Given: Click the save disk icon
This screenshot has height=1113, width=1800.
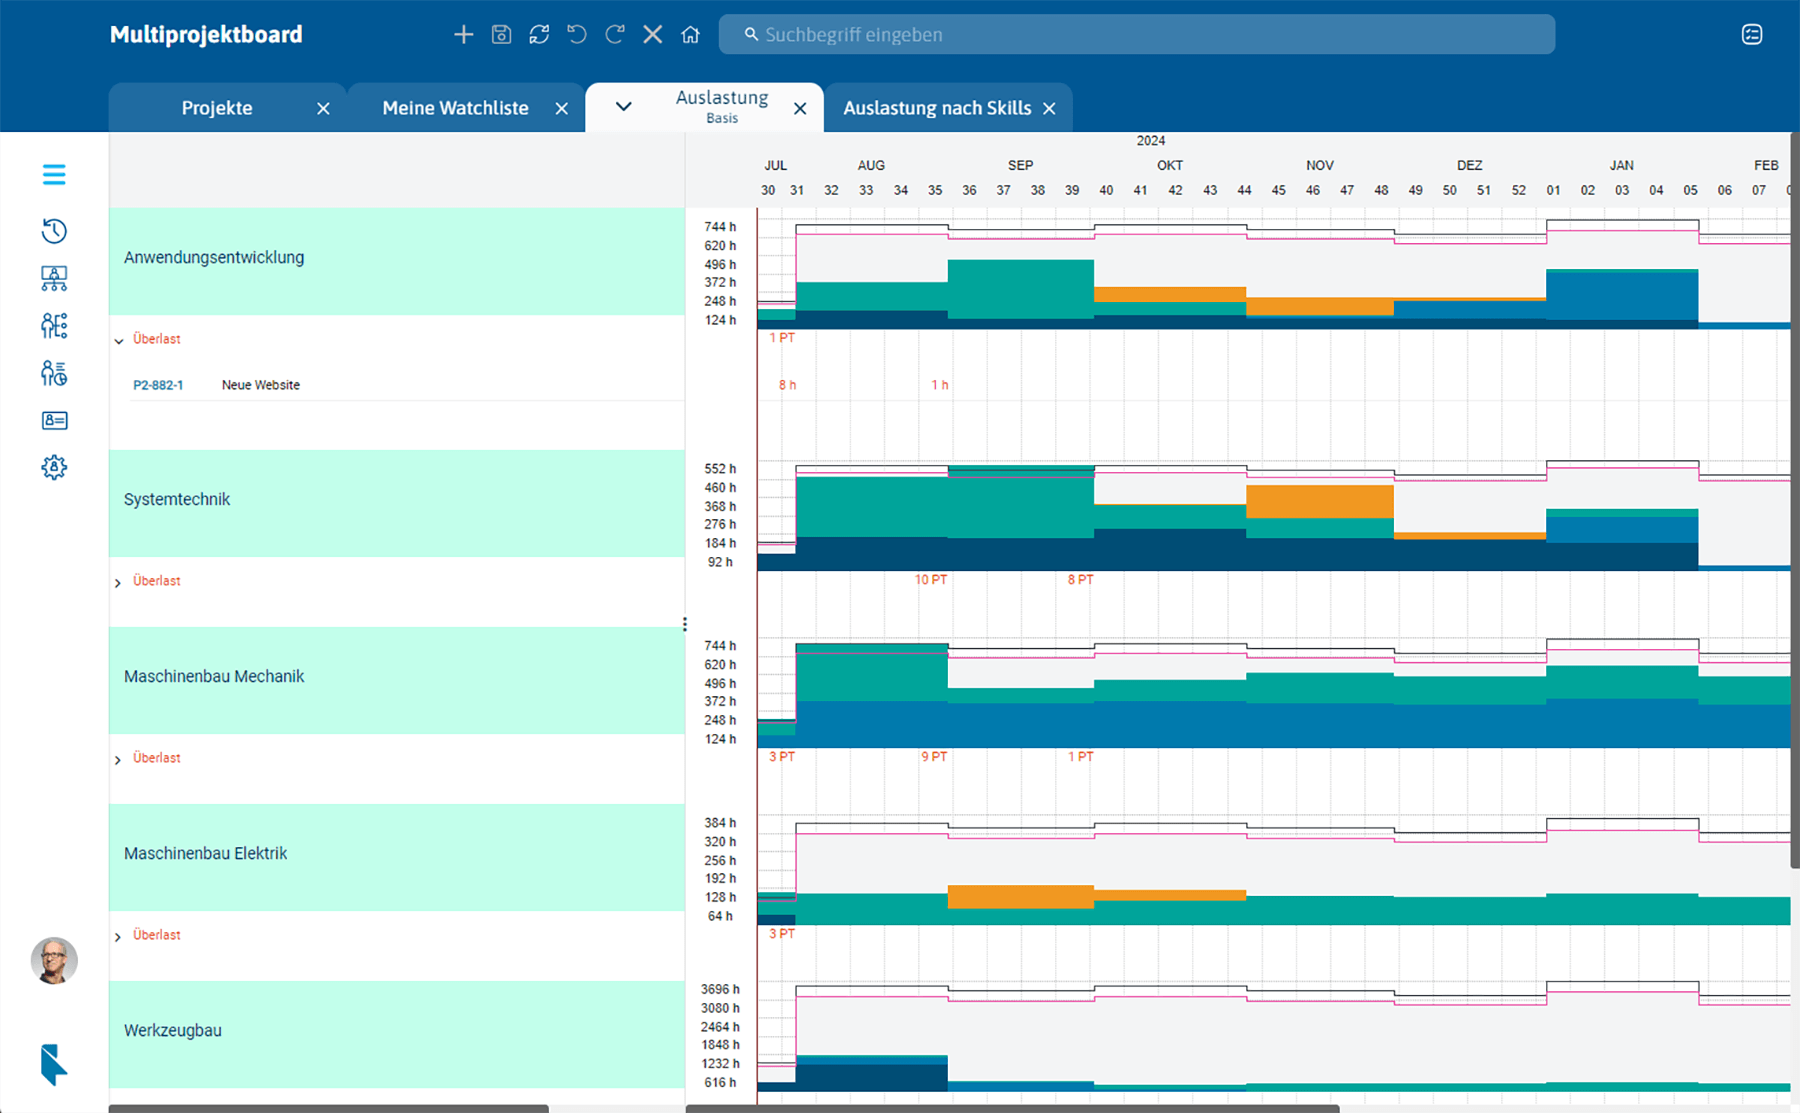Looking at the screenshot, I should point(501,35).
